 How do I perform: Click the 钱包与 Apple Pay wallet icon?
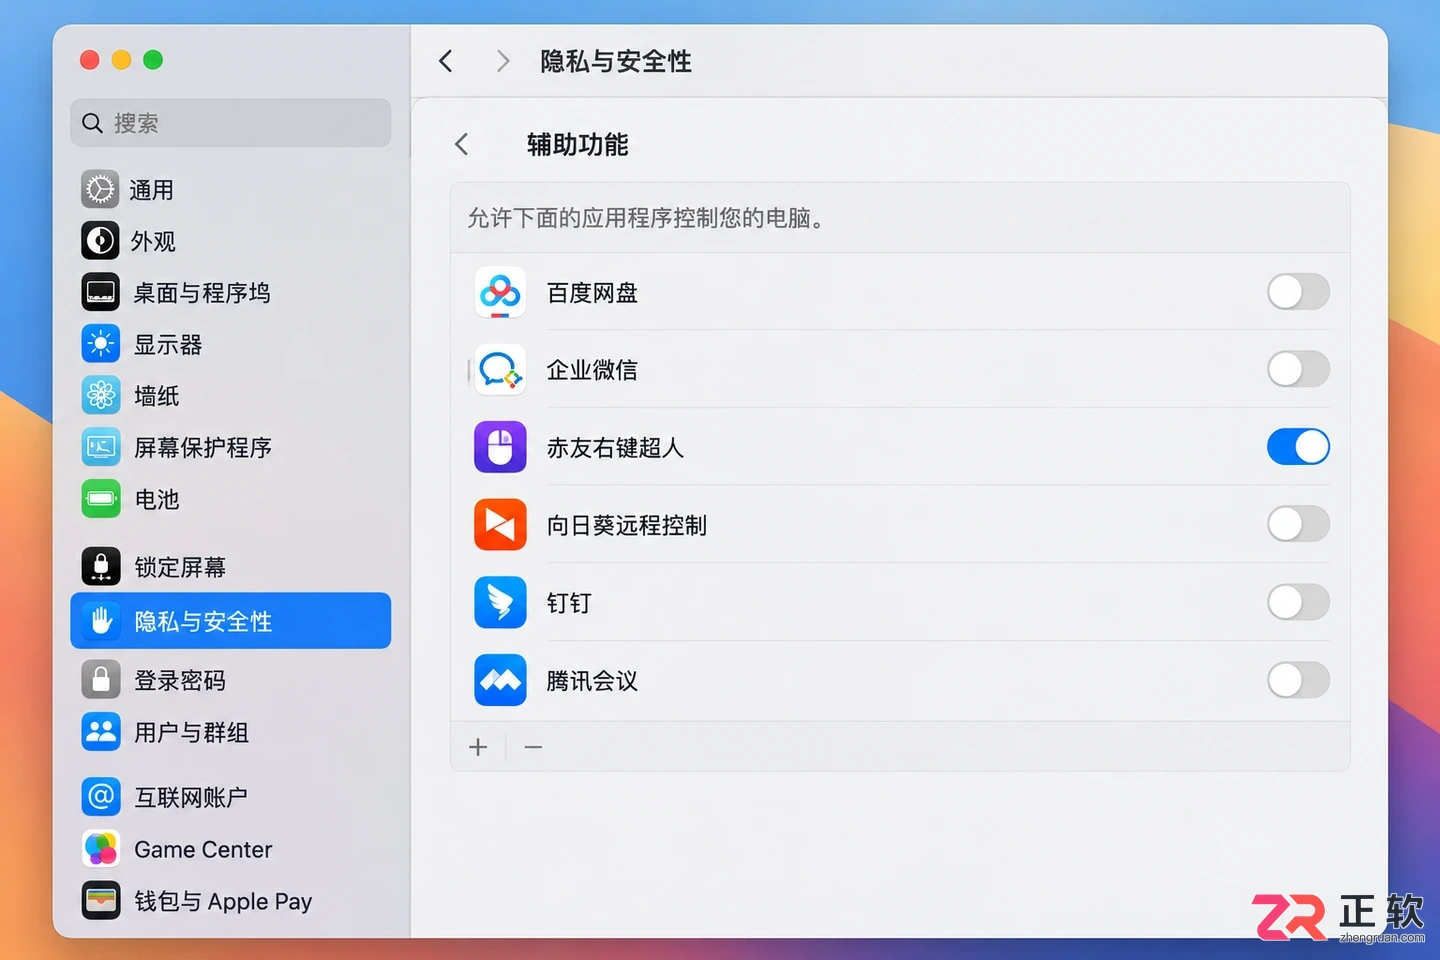pos(100,901)
